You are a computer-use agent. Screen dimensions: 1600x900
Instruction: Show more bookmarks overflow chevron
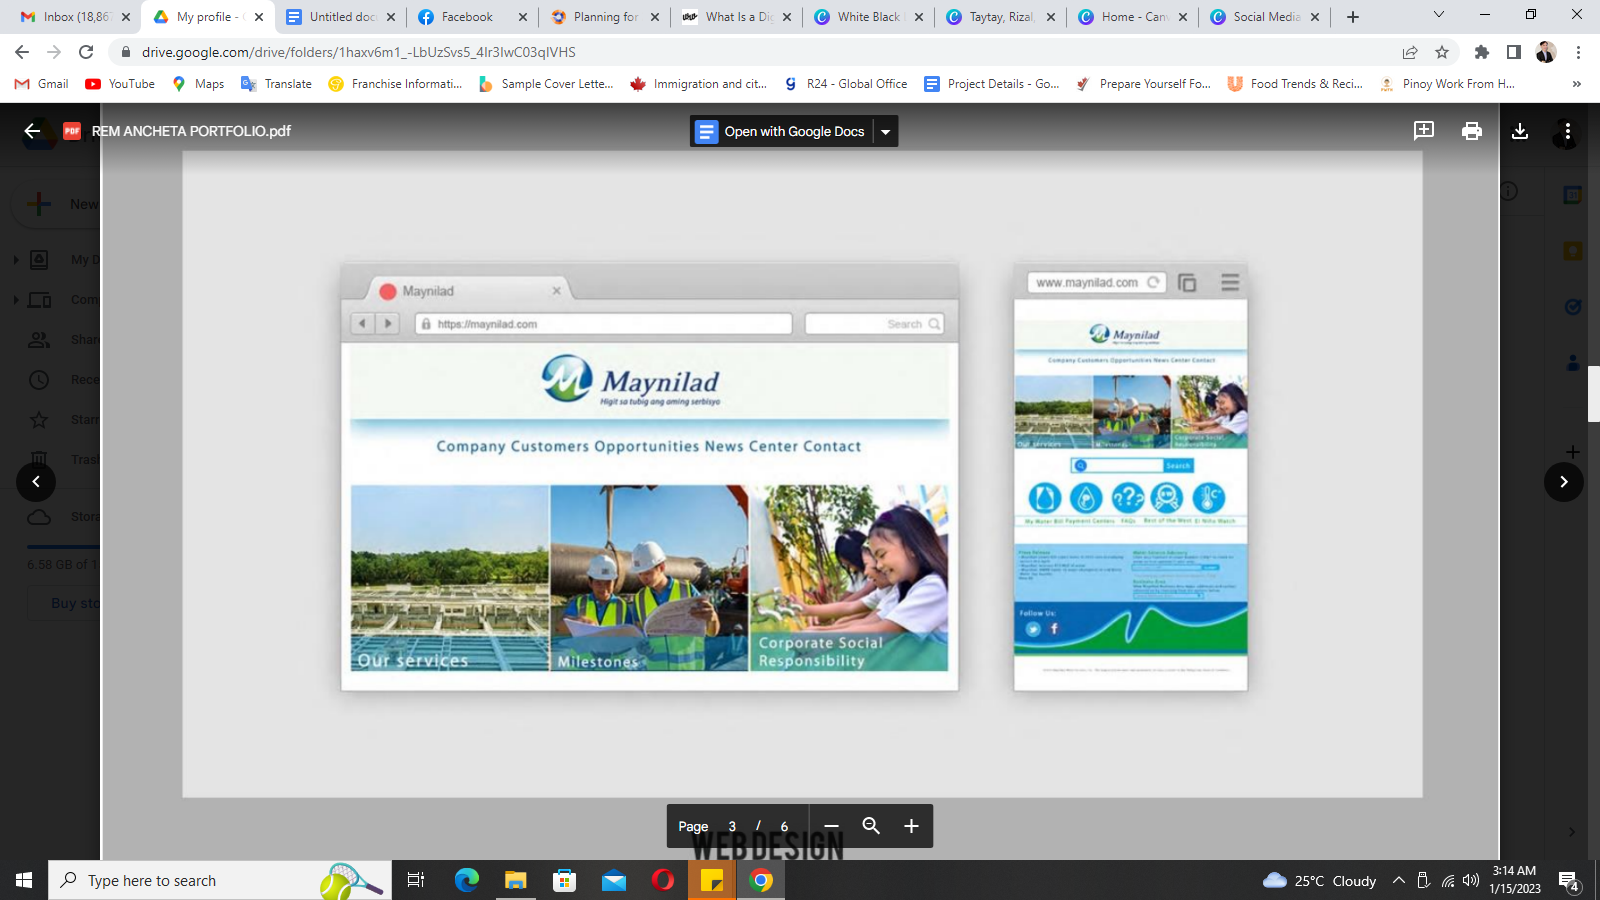[1577, 84]
